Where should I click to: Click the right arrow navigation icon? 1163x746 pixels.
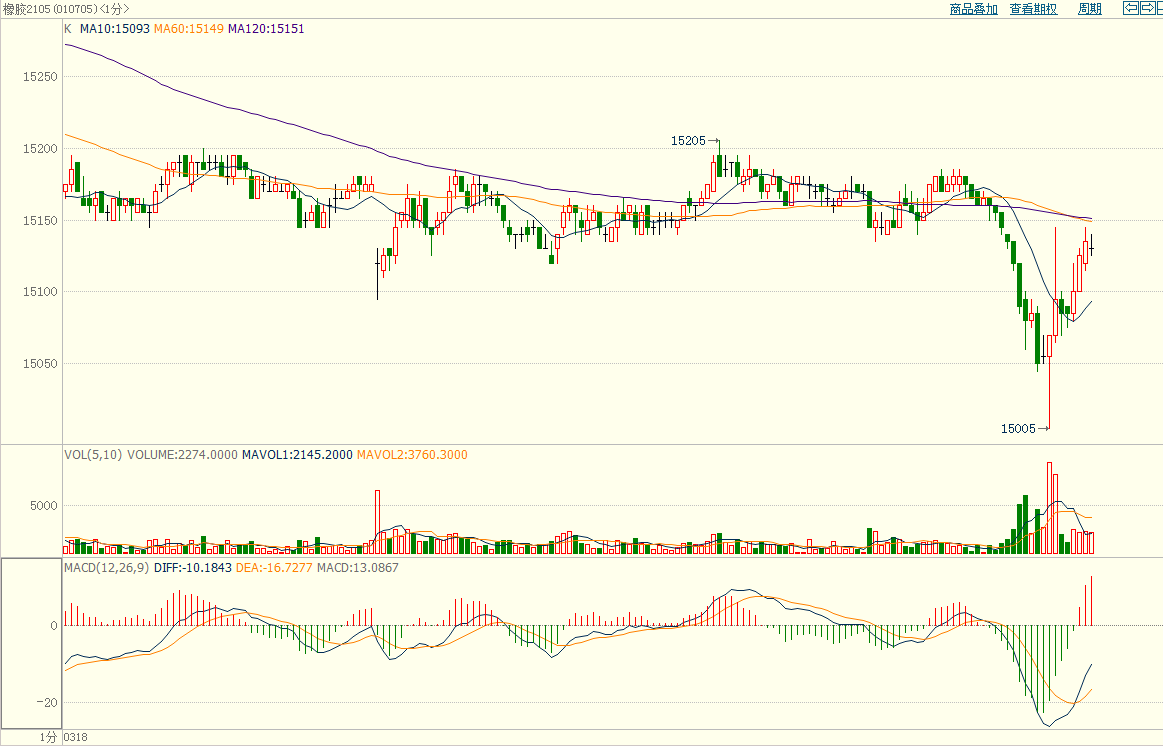(1148, 8)
